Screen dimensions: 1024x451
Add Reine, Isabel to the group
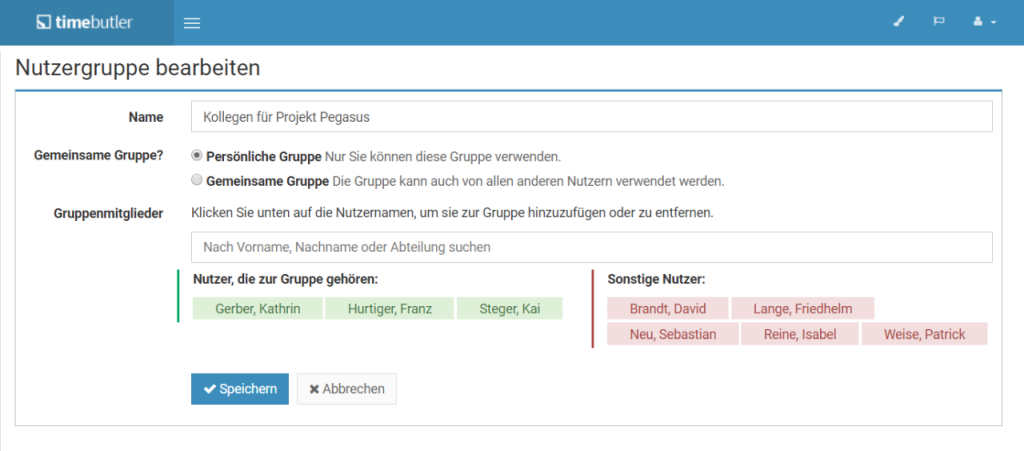pyautogui.click(x=799, y=334)
